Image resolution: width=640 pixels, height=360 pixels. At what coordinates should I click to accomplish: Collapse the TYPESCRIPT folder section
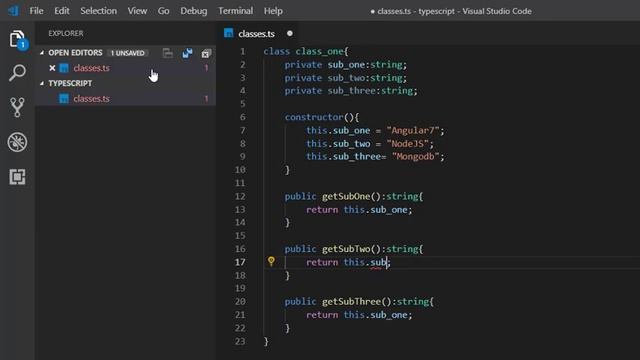42,83
